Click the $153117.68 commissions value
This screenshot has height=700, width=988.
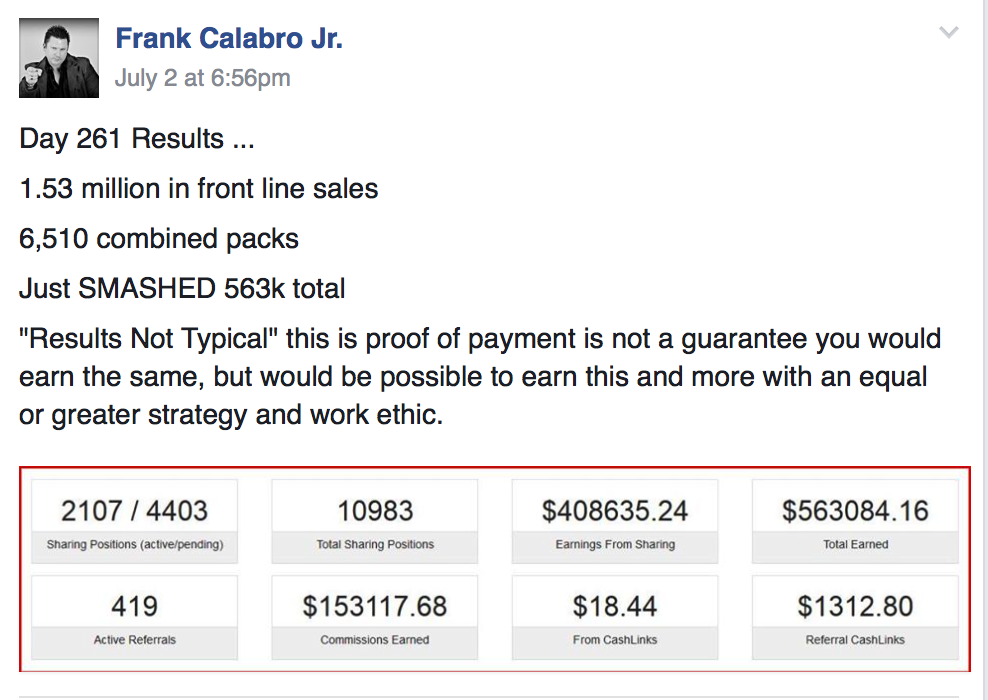tap(375, 606)
